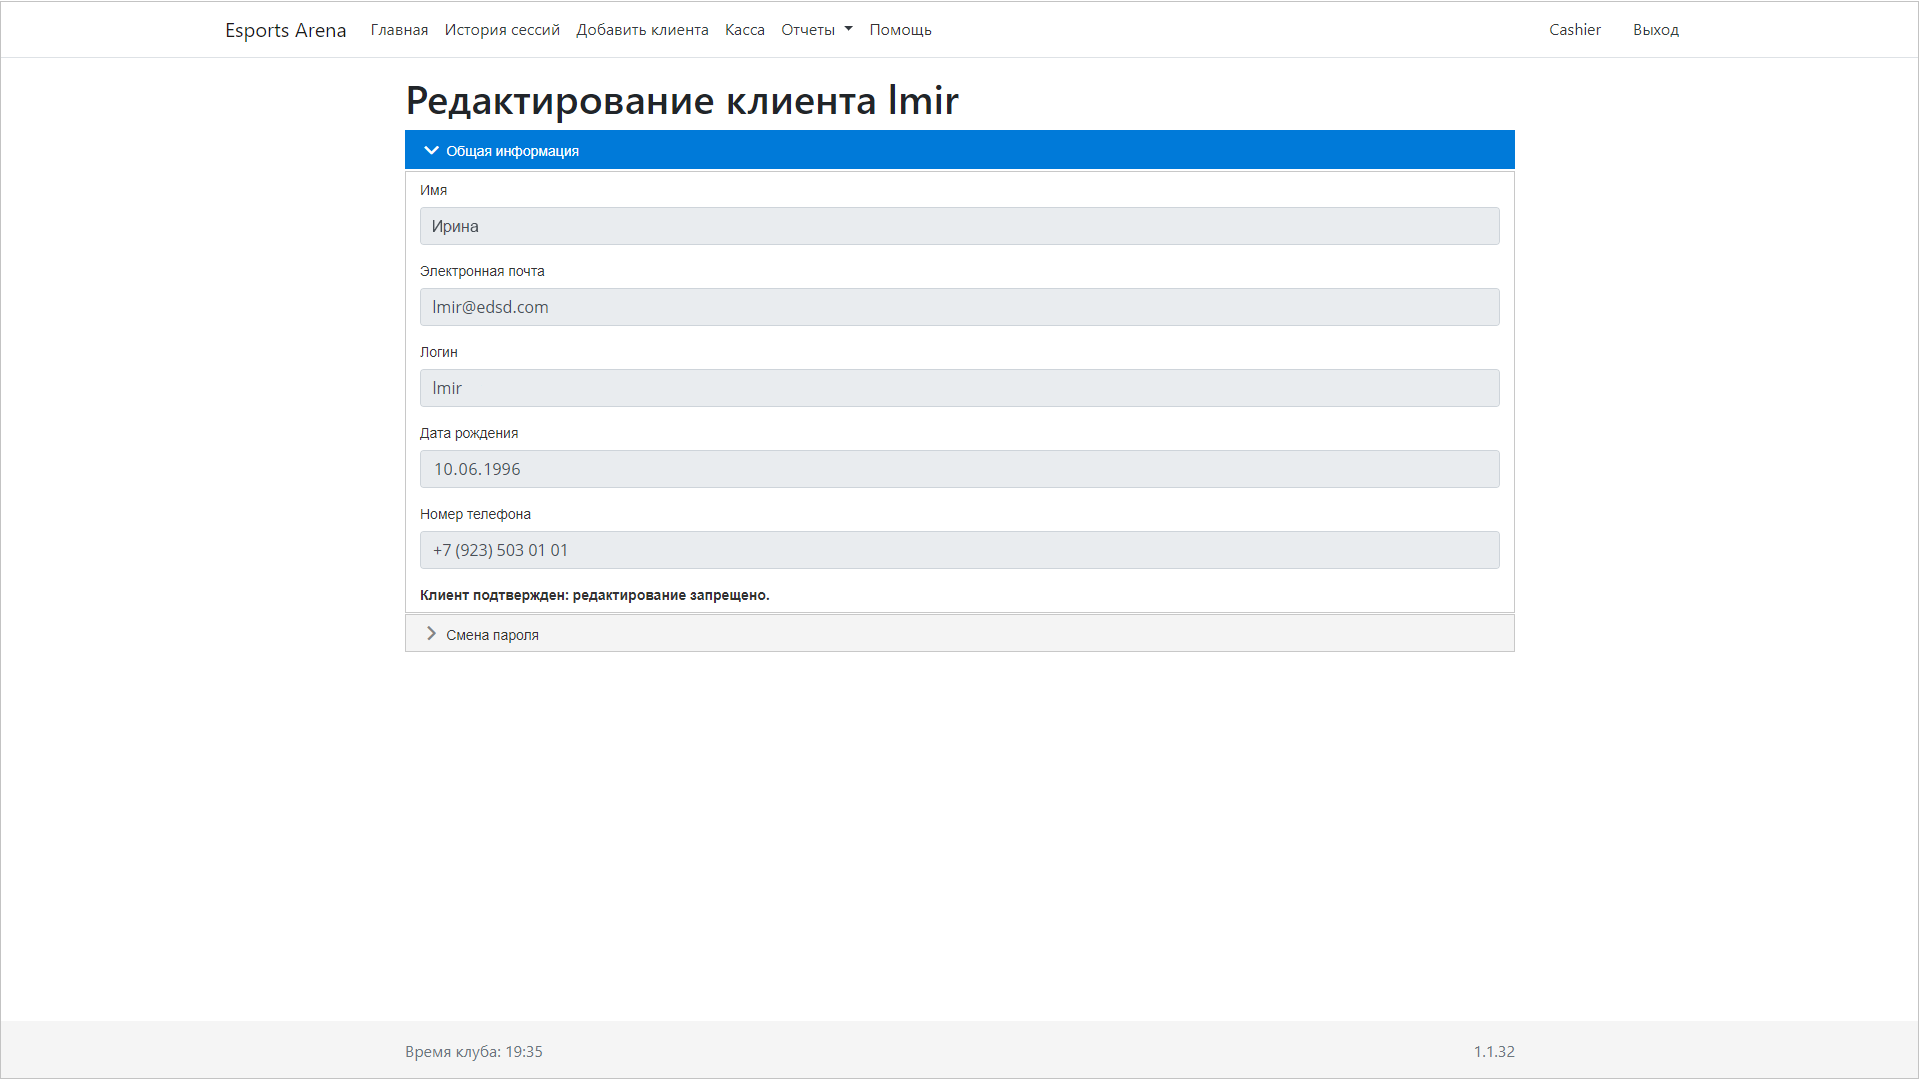
Task: Click the Дата рождения field
Action: [x=959, y=468]
